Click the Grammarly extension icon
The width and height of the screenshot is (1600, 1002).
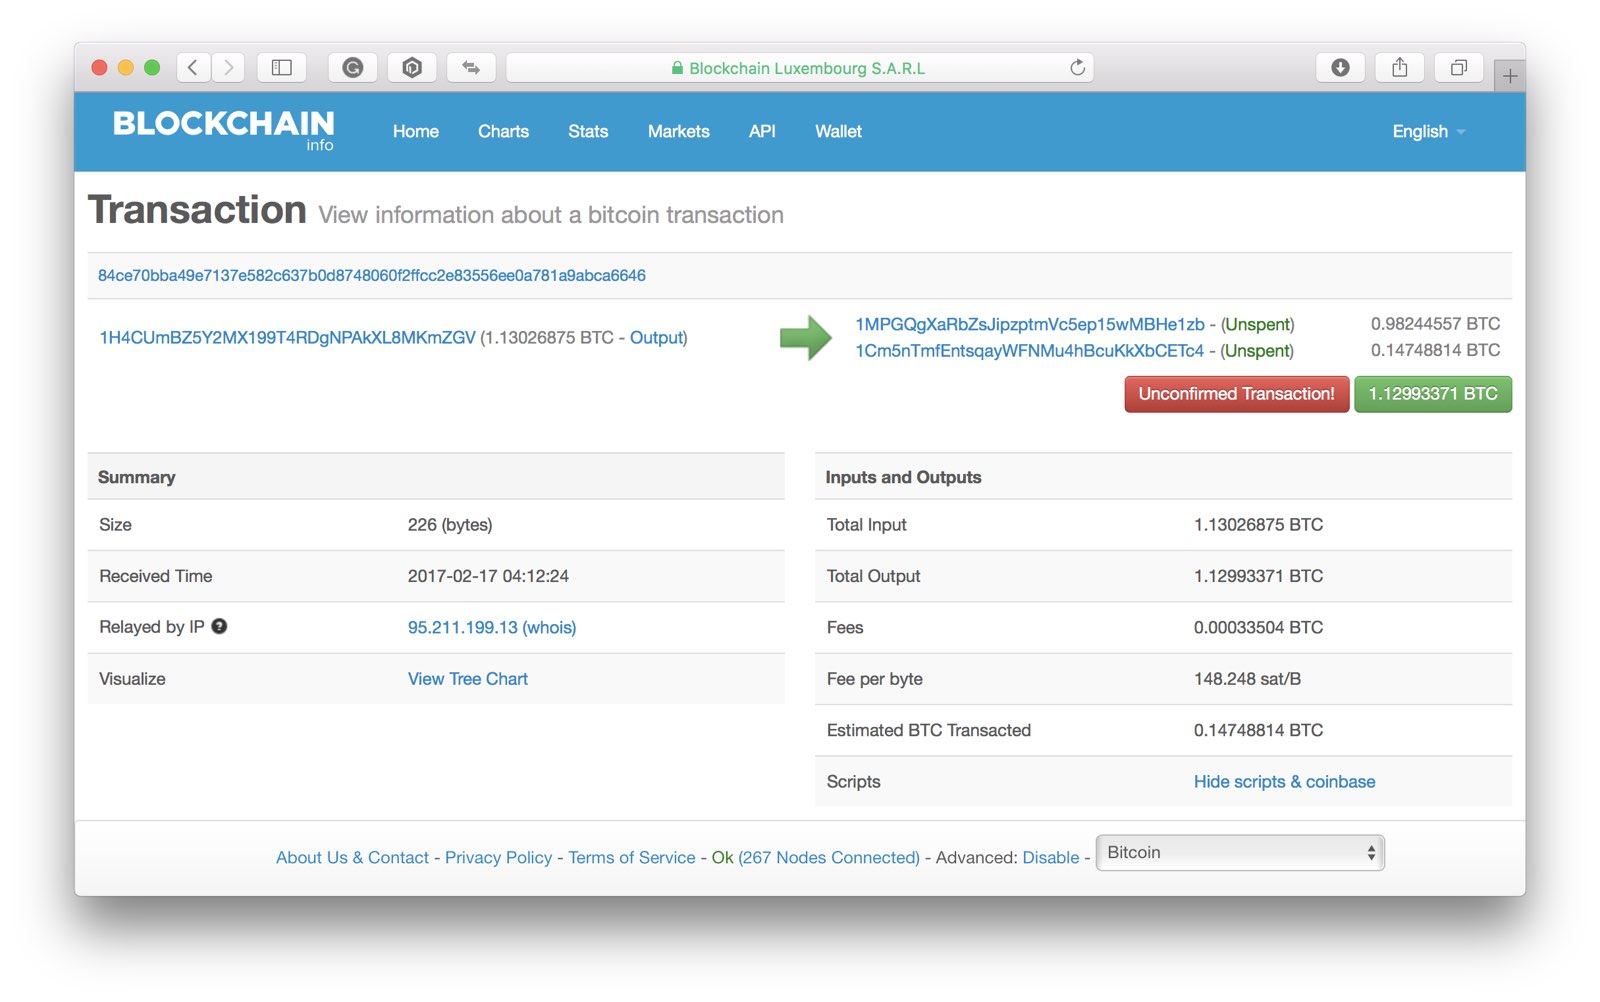click(353, 67)
